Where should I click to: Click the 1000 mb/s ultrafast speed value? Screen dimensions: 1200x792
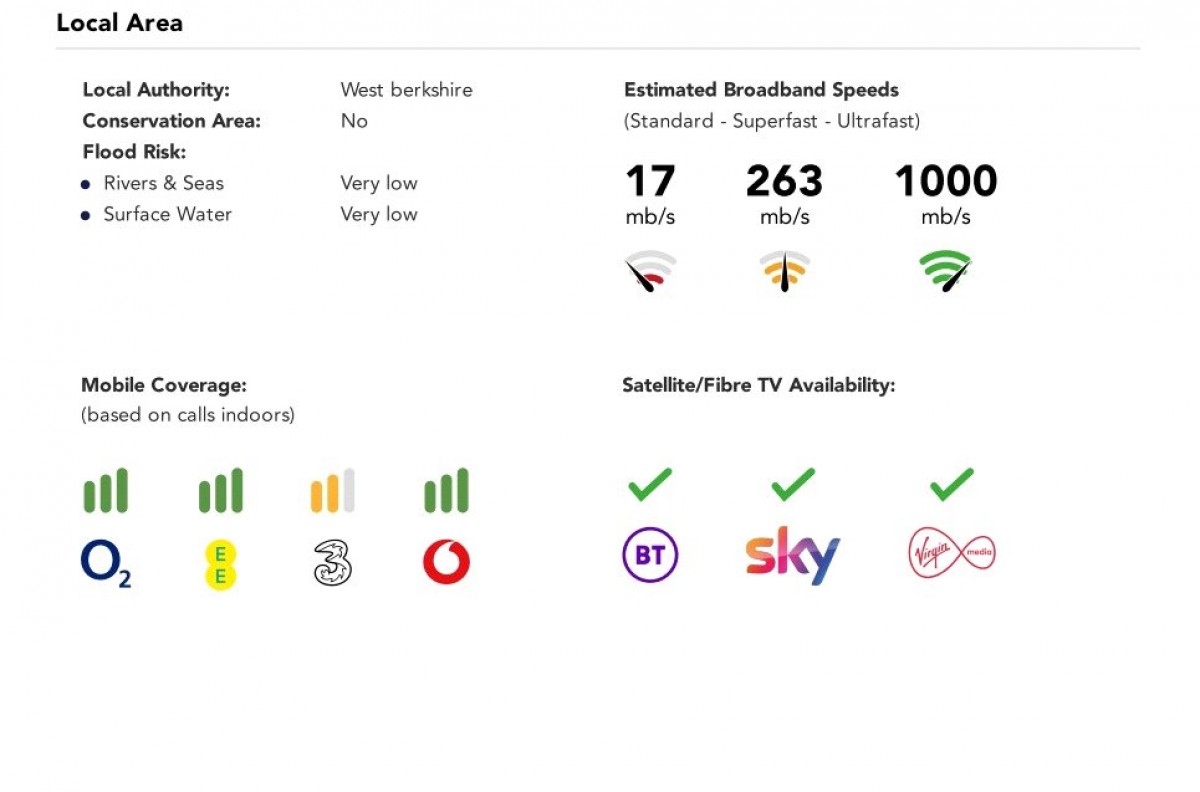coord(945,182)
